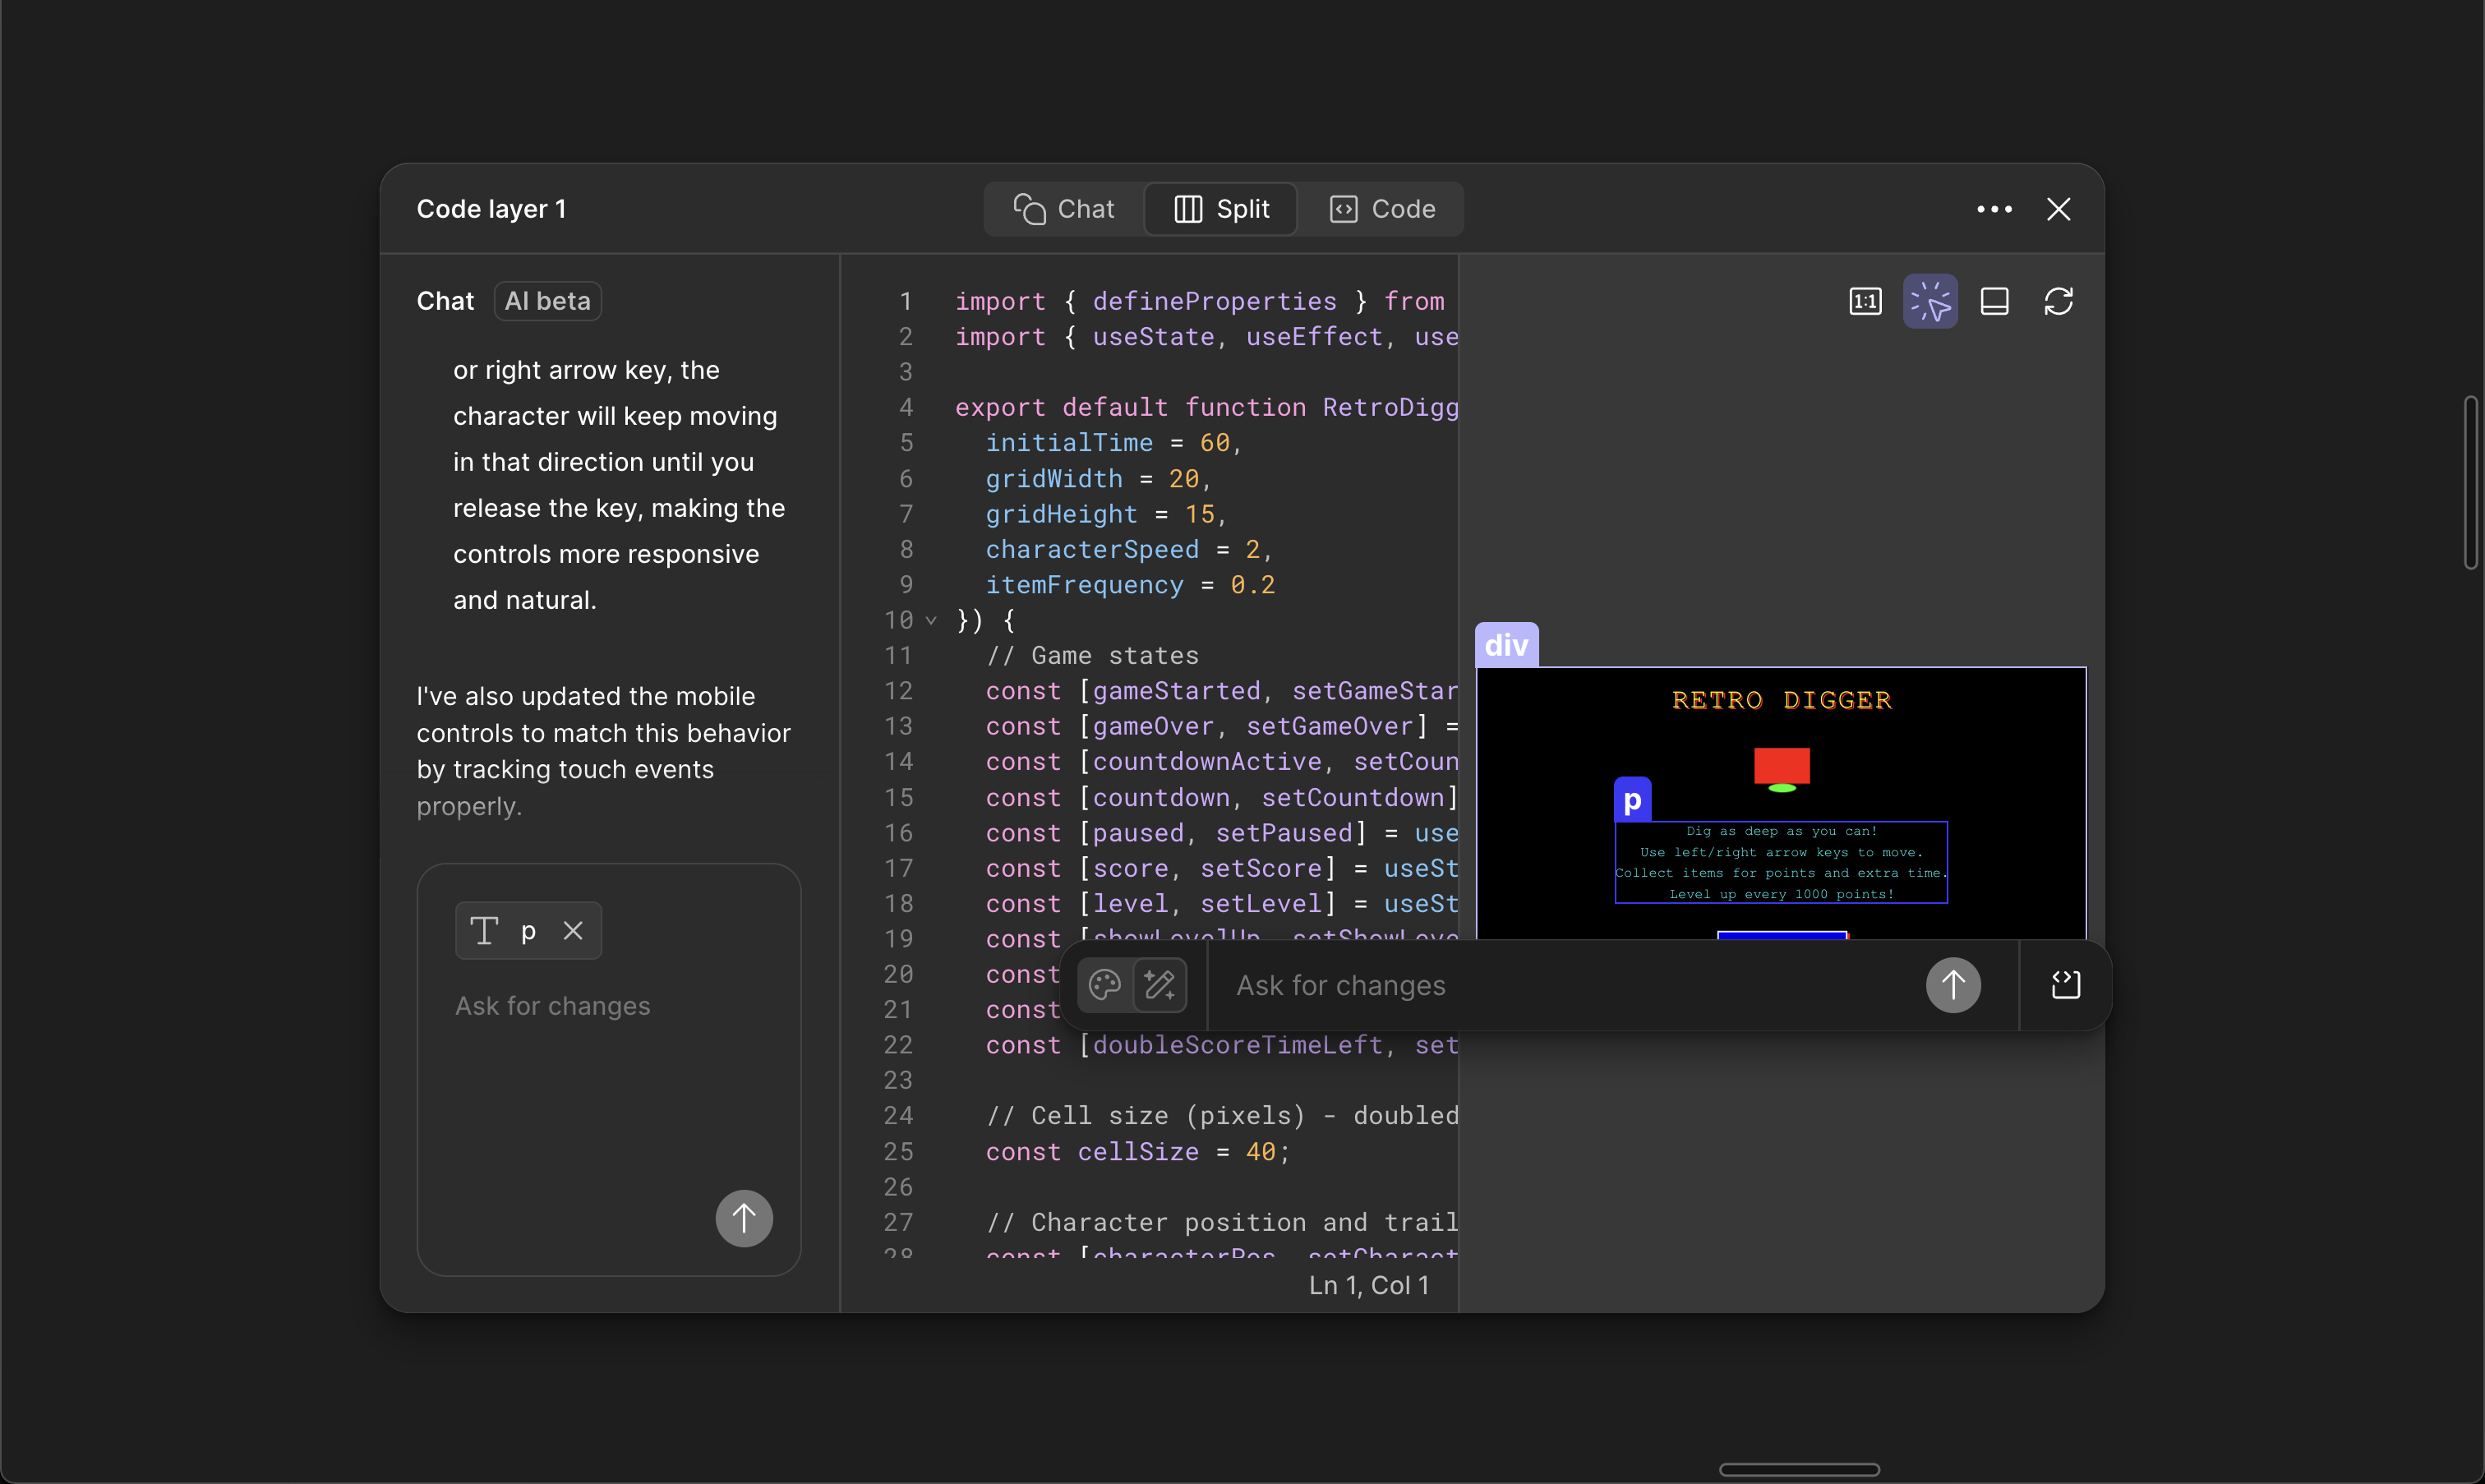This screenshot has width=2485, height=1484.
Task: Click the red character block in preview
Action: pyautogui.click(x=1781, y=766)
